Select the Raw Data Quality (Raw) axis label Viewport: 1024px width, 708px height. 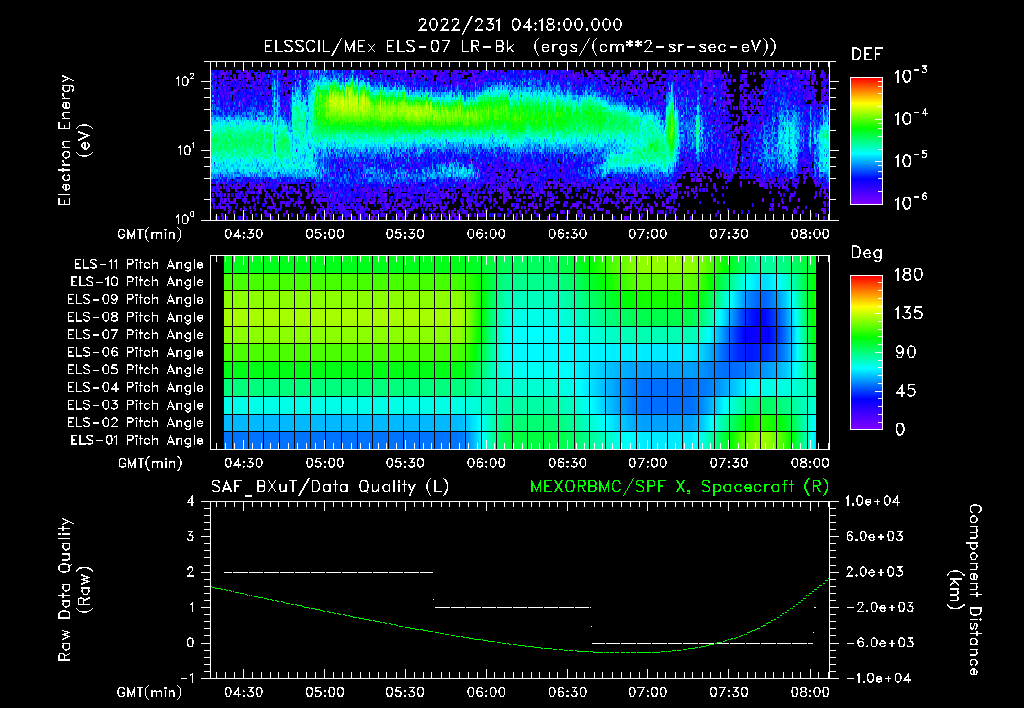pyautogui.click(x=74, y=590)
